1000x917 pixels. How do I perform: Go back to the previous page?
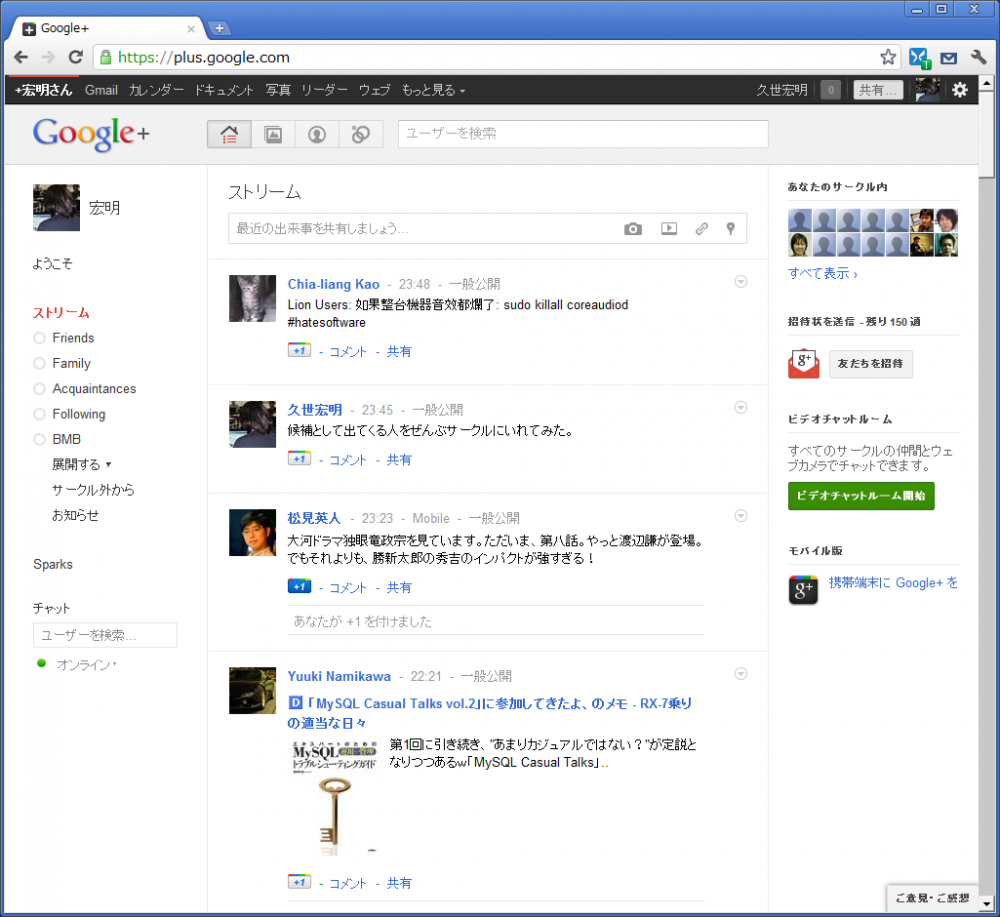click(x=21, y=57)
